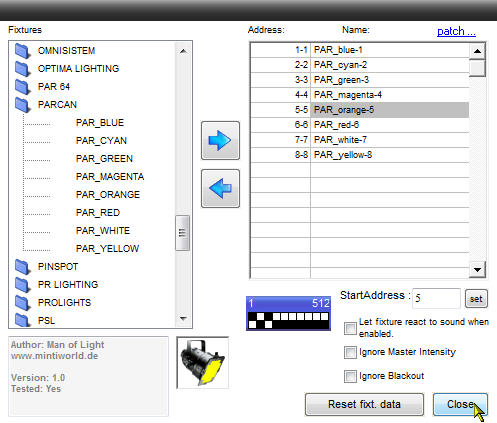Screen dimensions: 497x423
Task: Click the blue left arrow remove-fixture button
Action: pos(220,188)
